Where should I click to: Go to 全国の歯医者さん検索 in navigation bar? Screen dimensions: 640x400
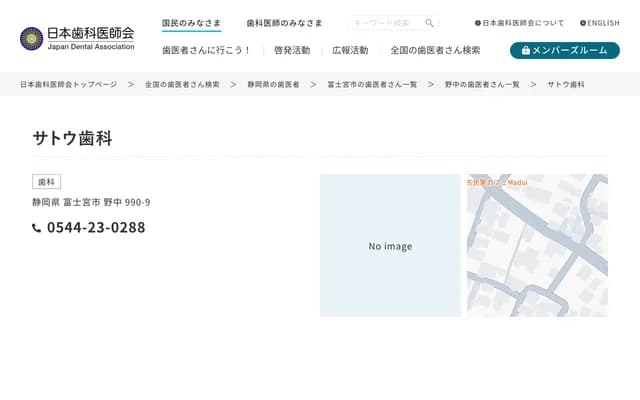point(435,50)
